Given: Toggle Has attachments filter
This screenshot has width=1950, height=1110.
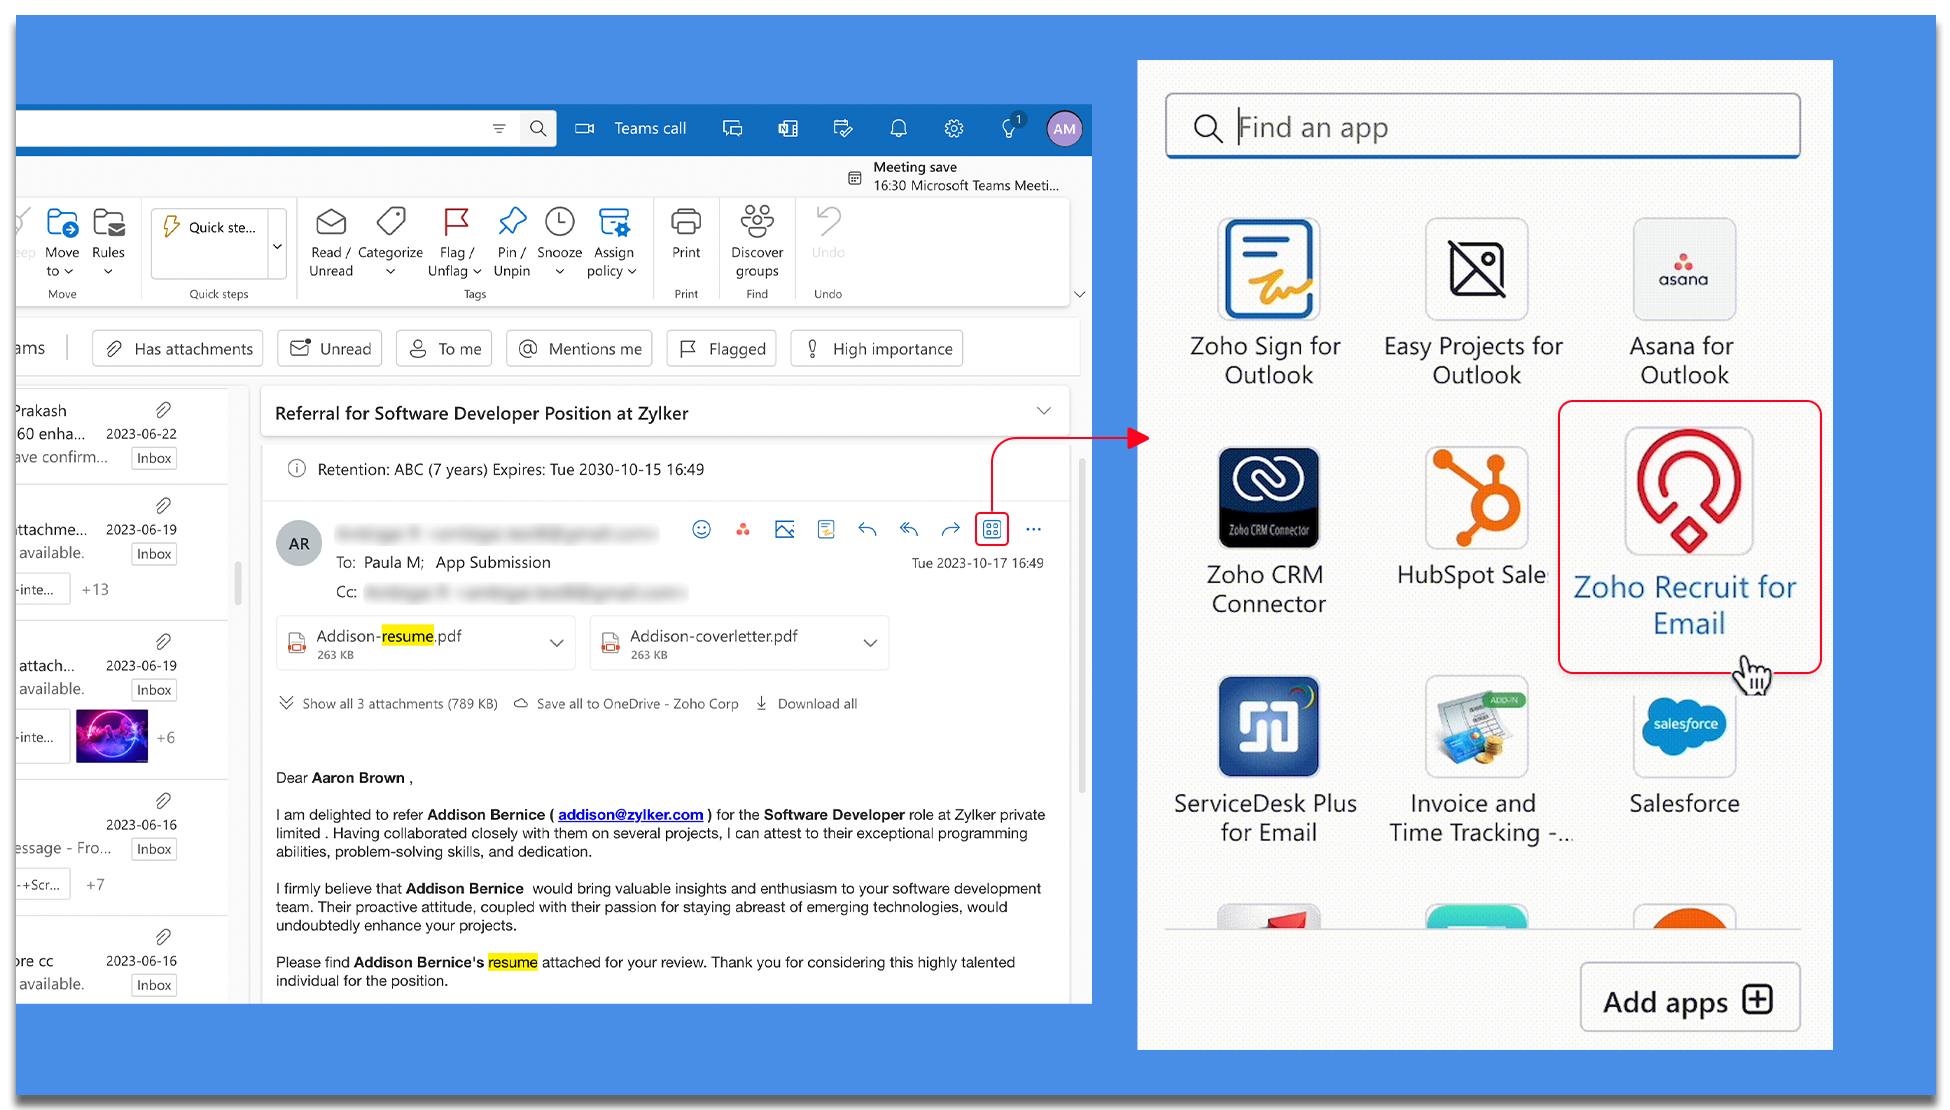Looking at the screenshot, I should click(178, 348).
